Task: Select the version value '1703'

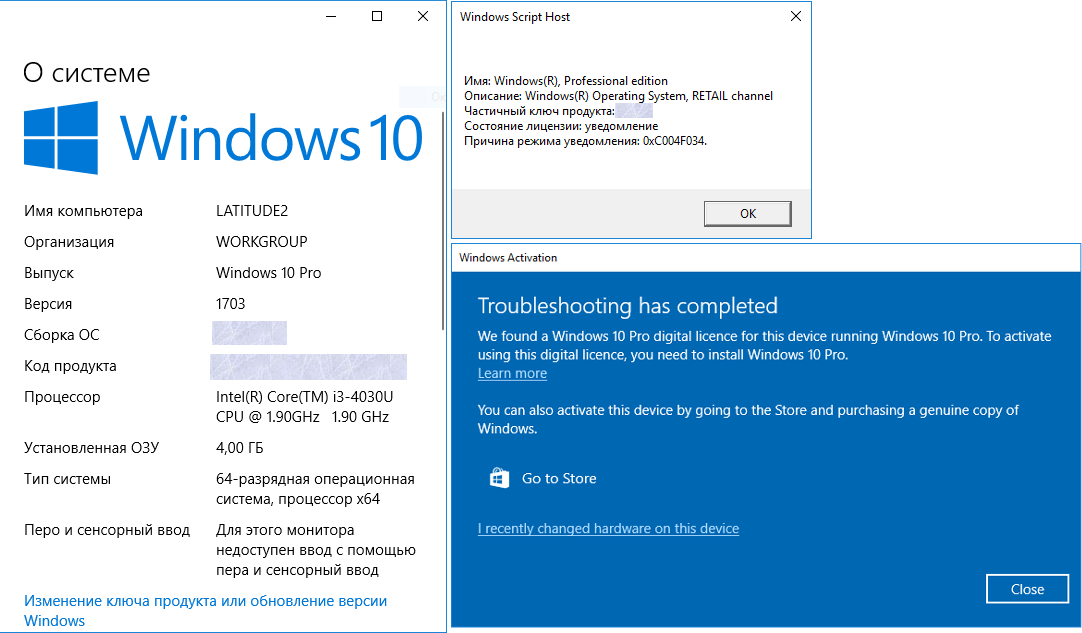Action: [230, 304]
